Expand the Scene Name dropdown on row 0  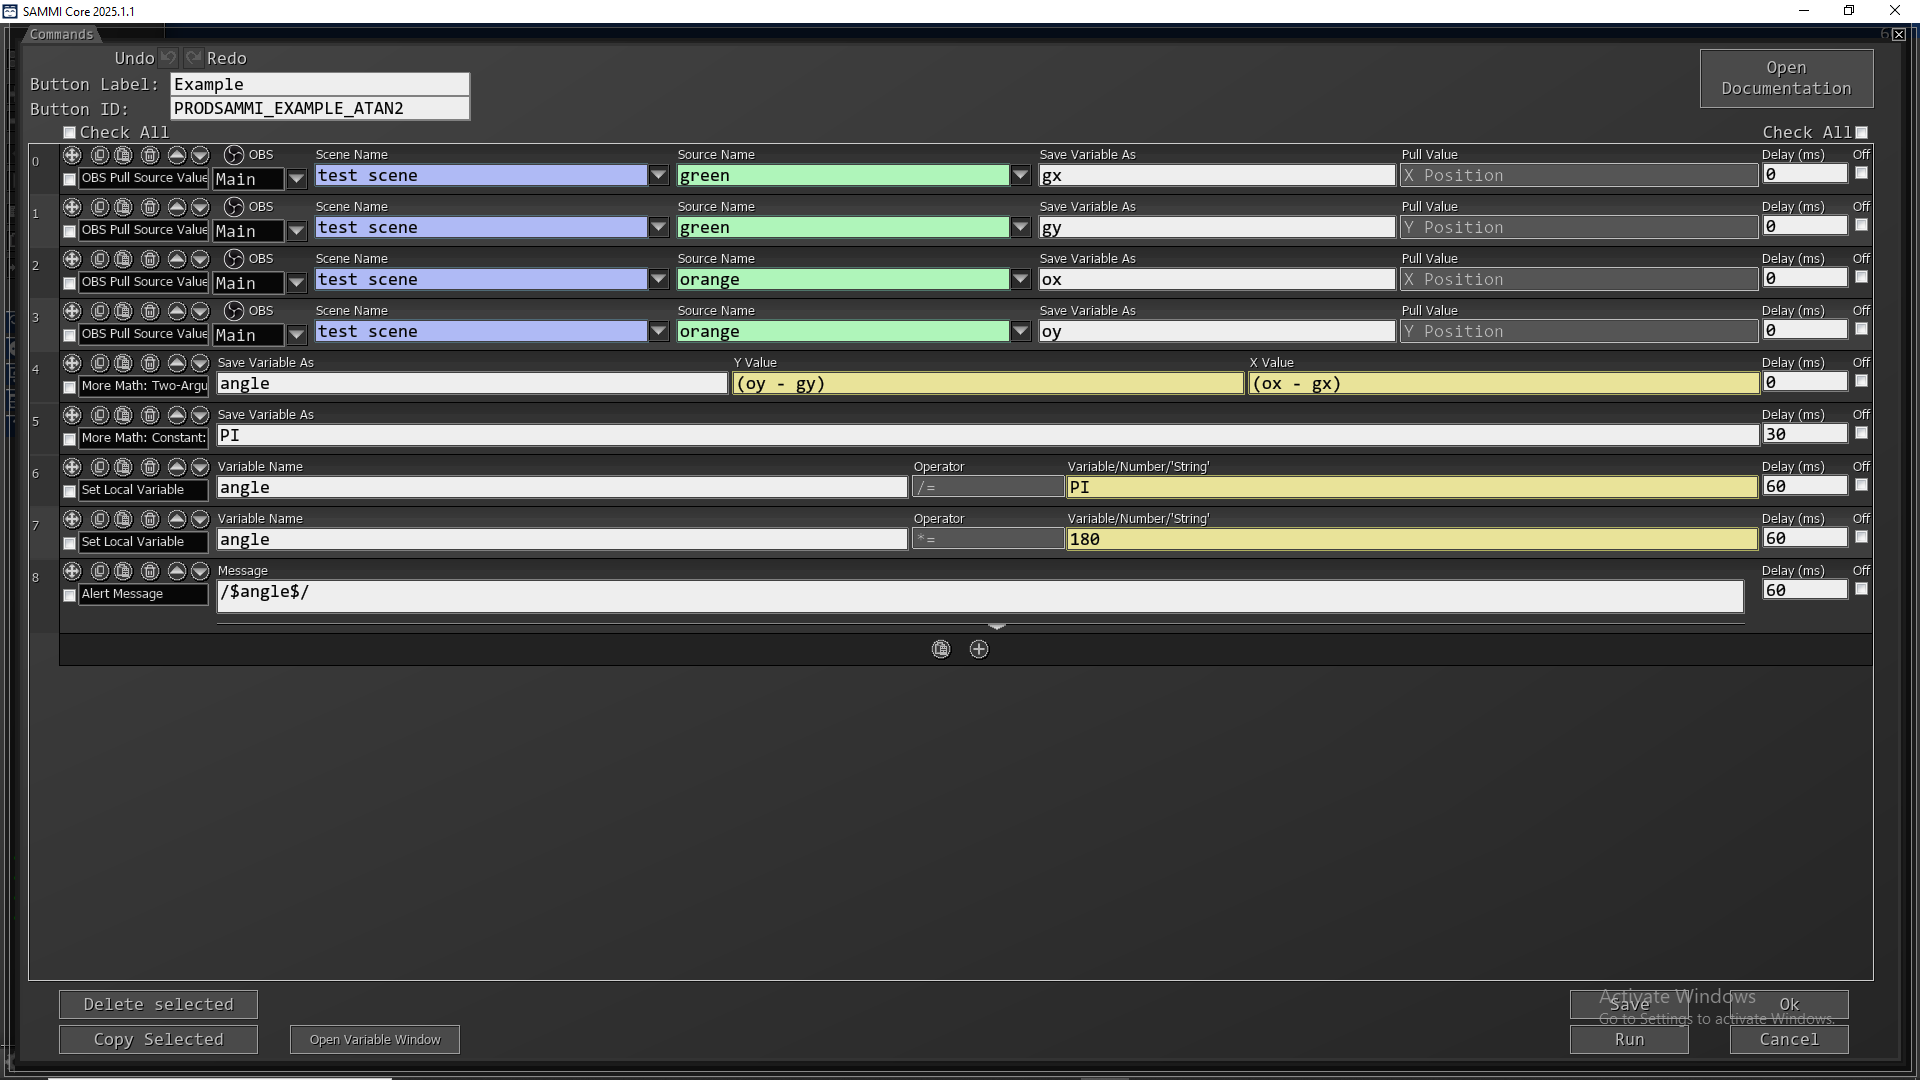[658, 176]
